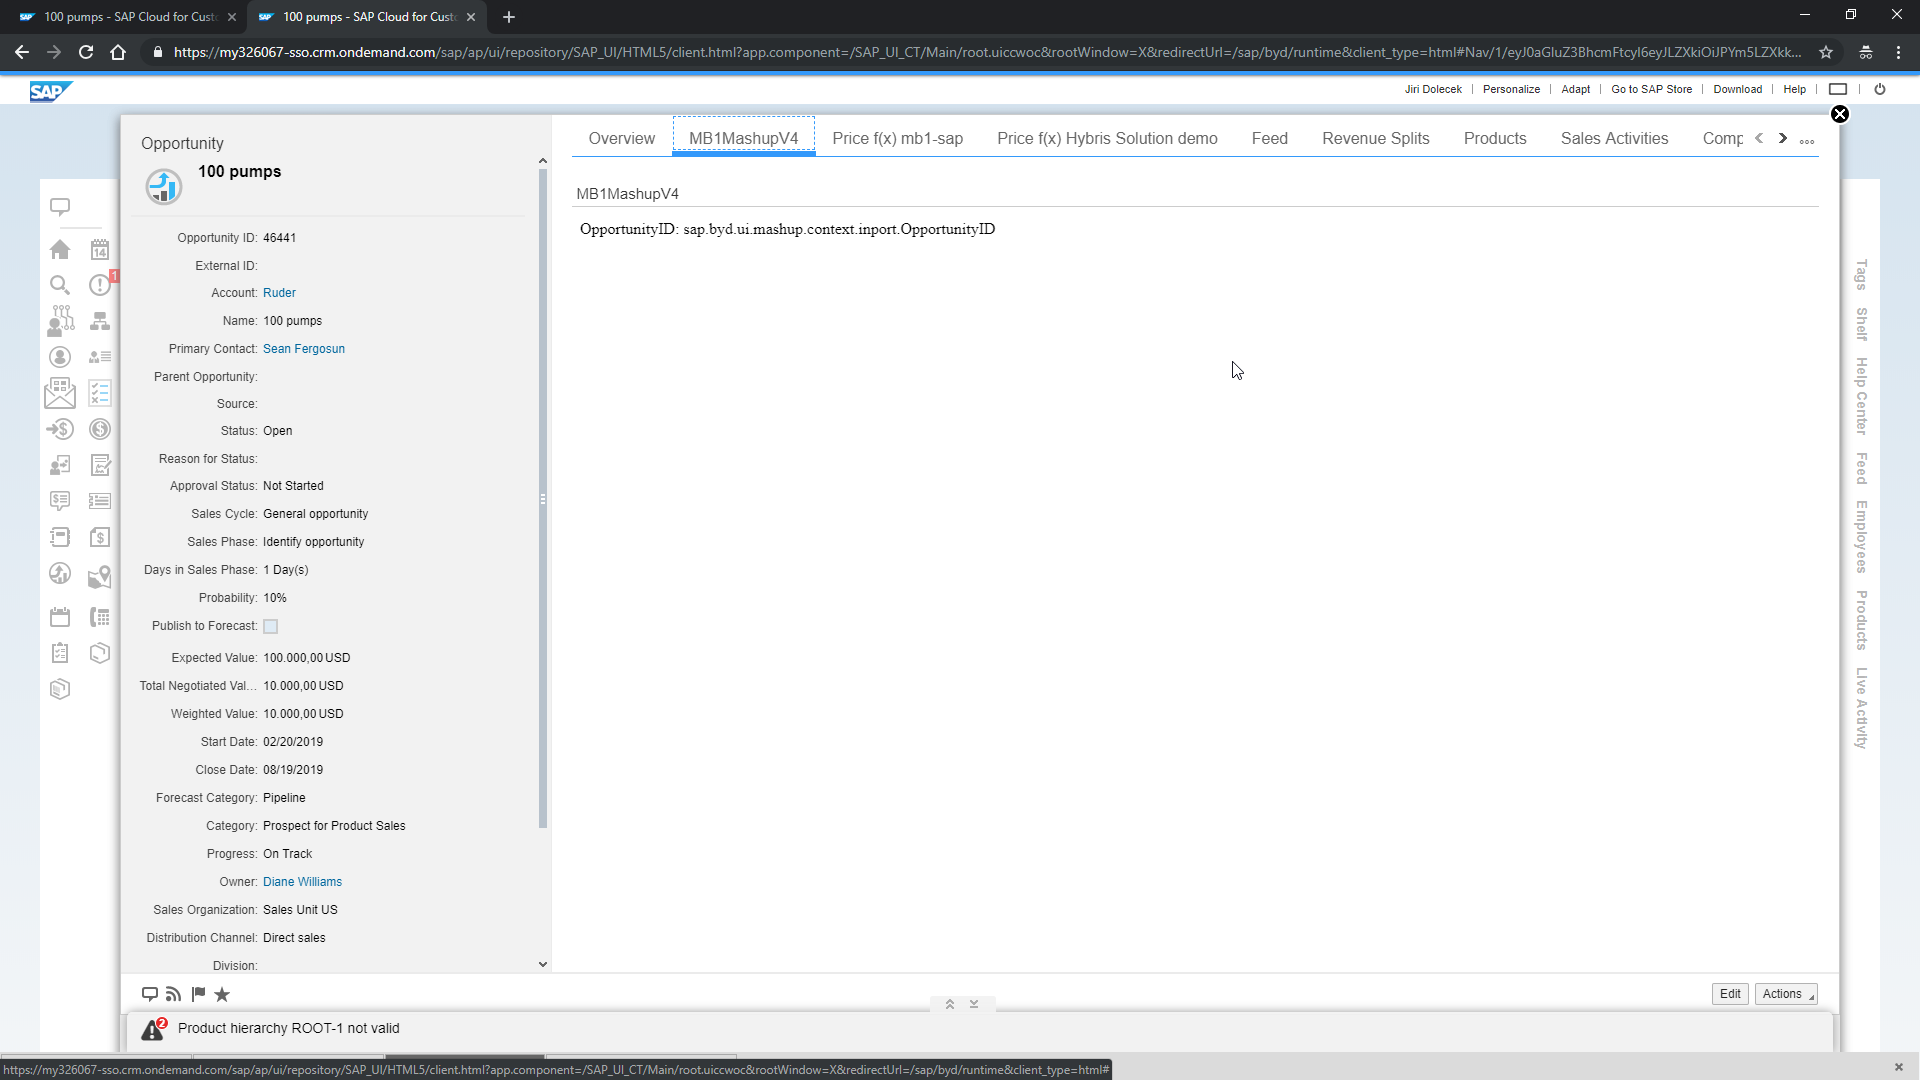Switch to the Revenue Splits tab
The width and height of the screenshot is (1920, 1080).
[1375, 138]
